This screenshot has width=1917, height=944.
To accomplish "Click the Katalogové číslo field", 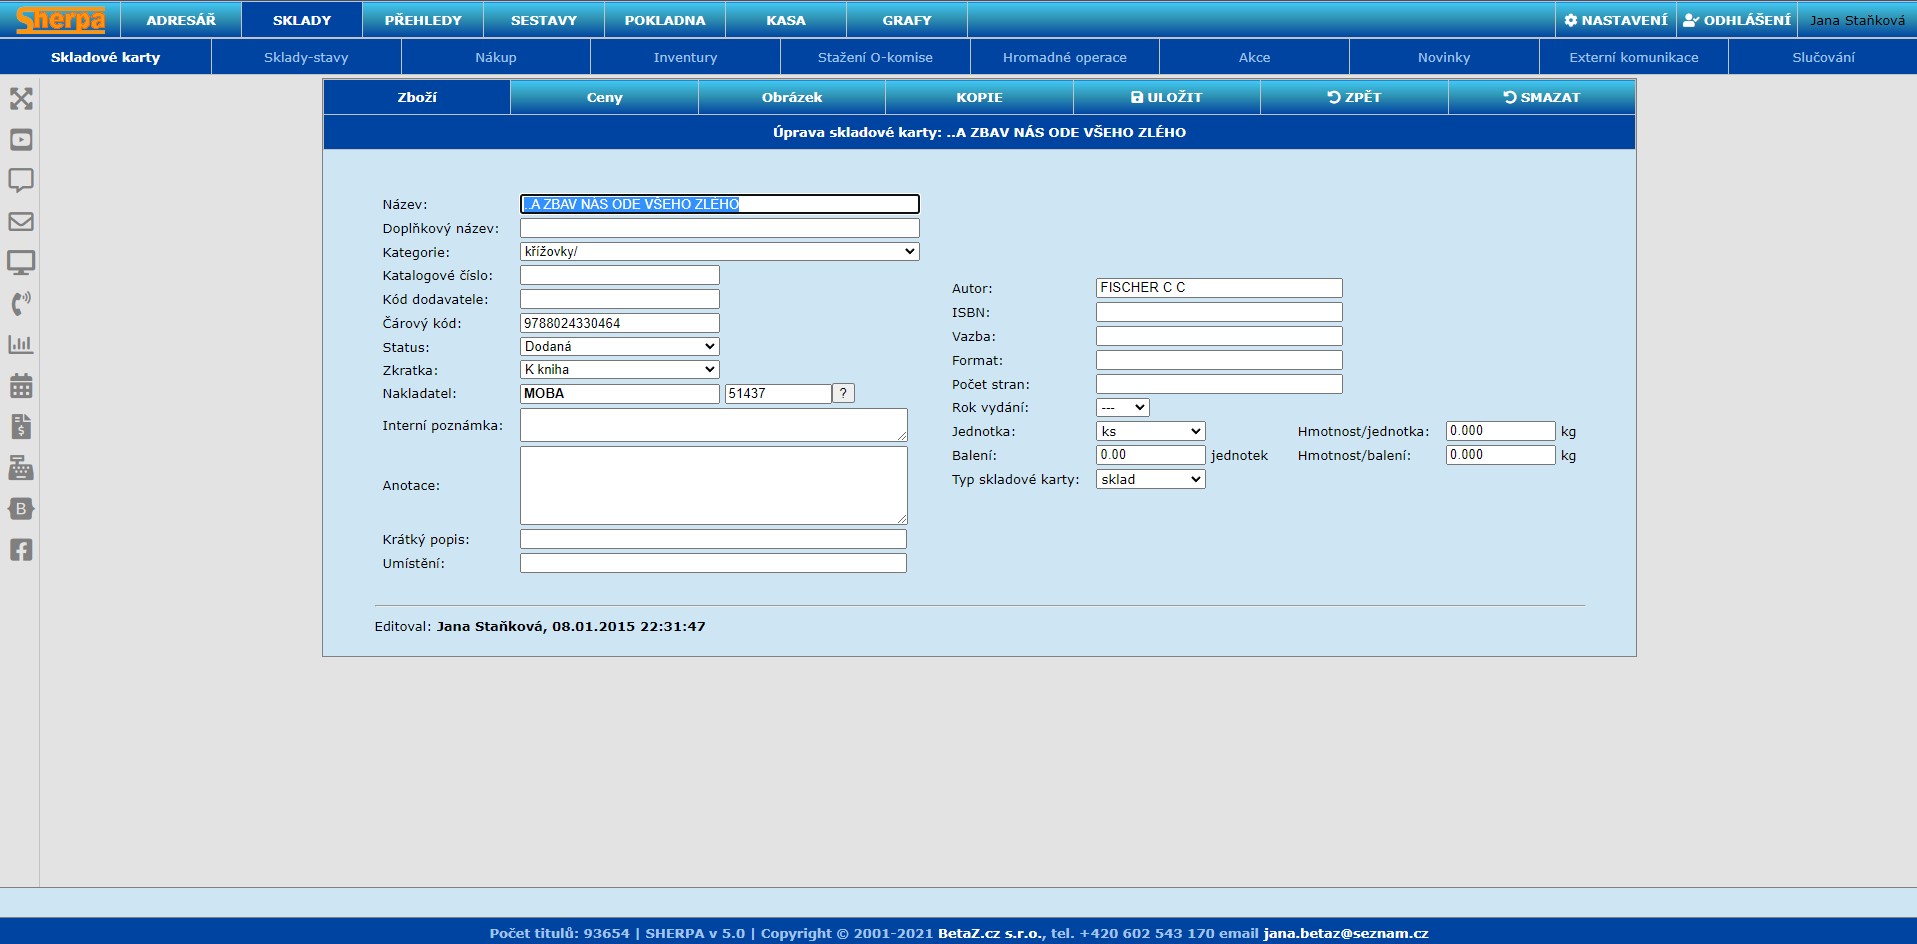I will pyautogui.click(x=620, y=275).
